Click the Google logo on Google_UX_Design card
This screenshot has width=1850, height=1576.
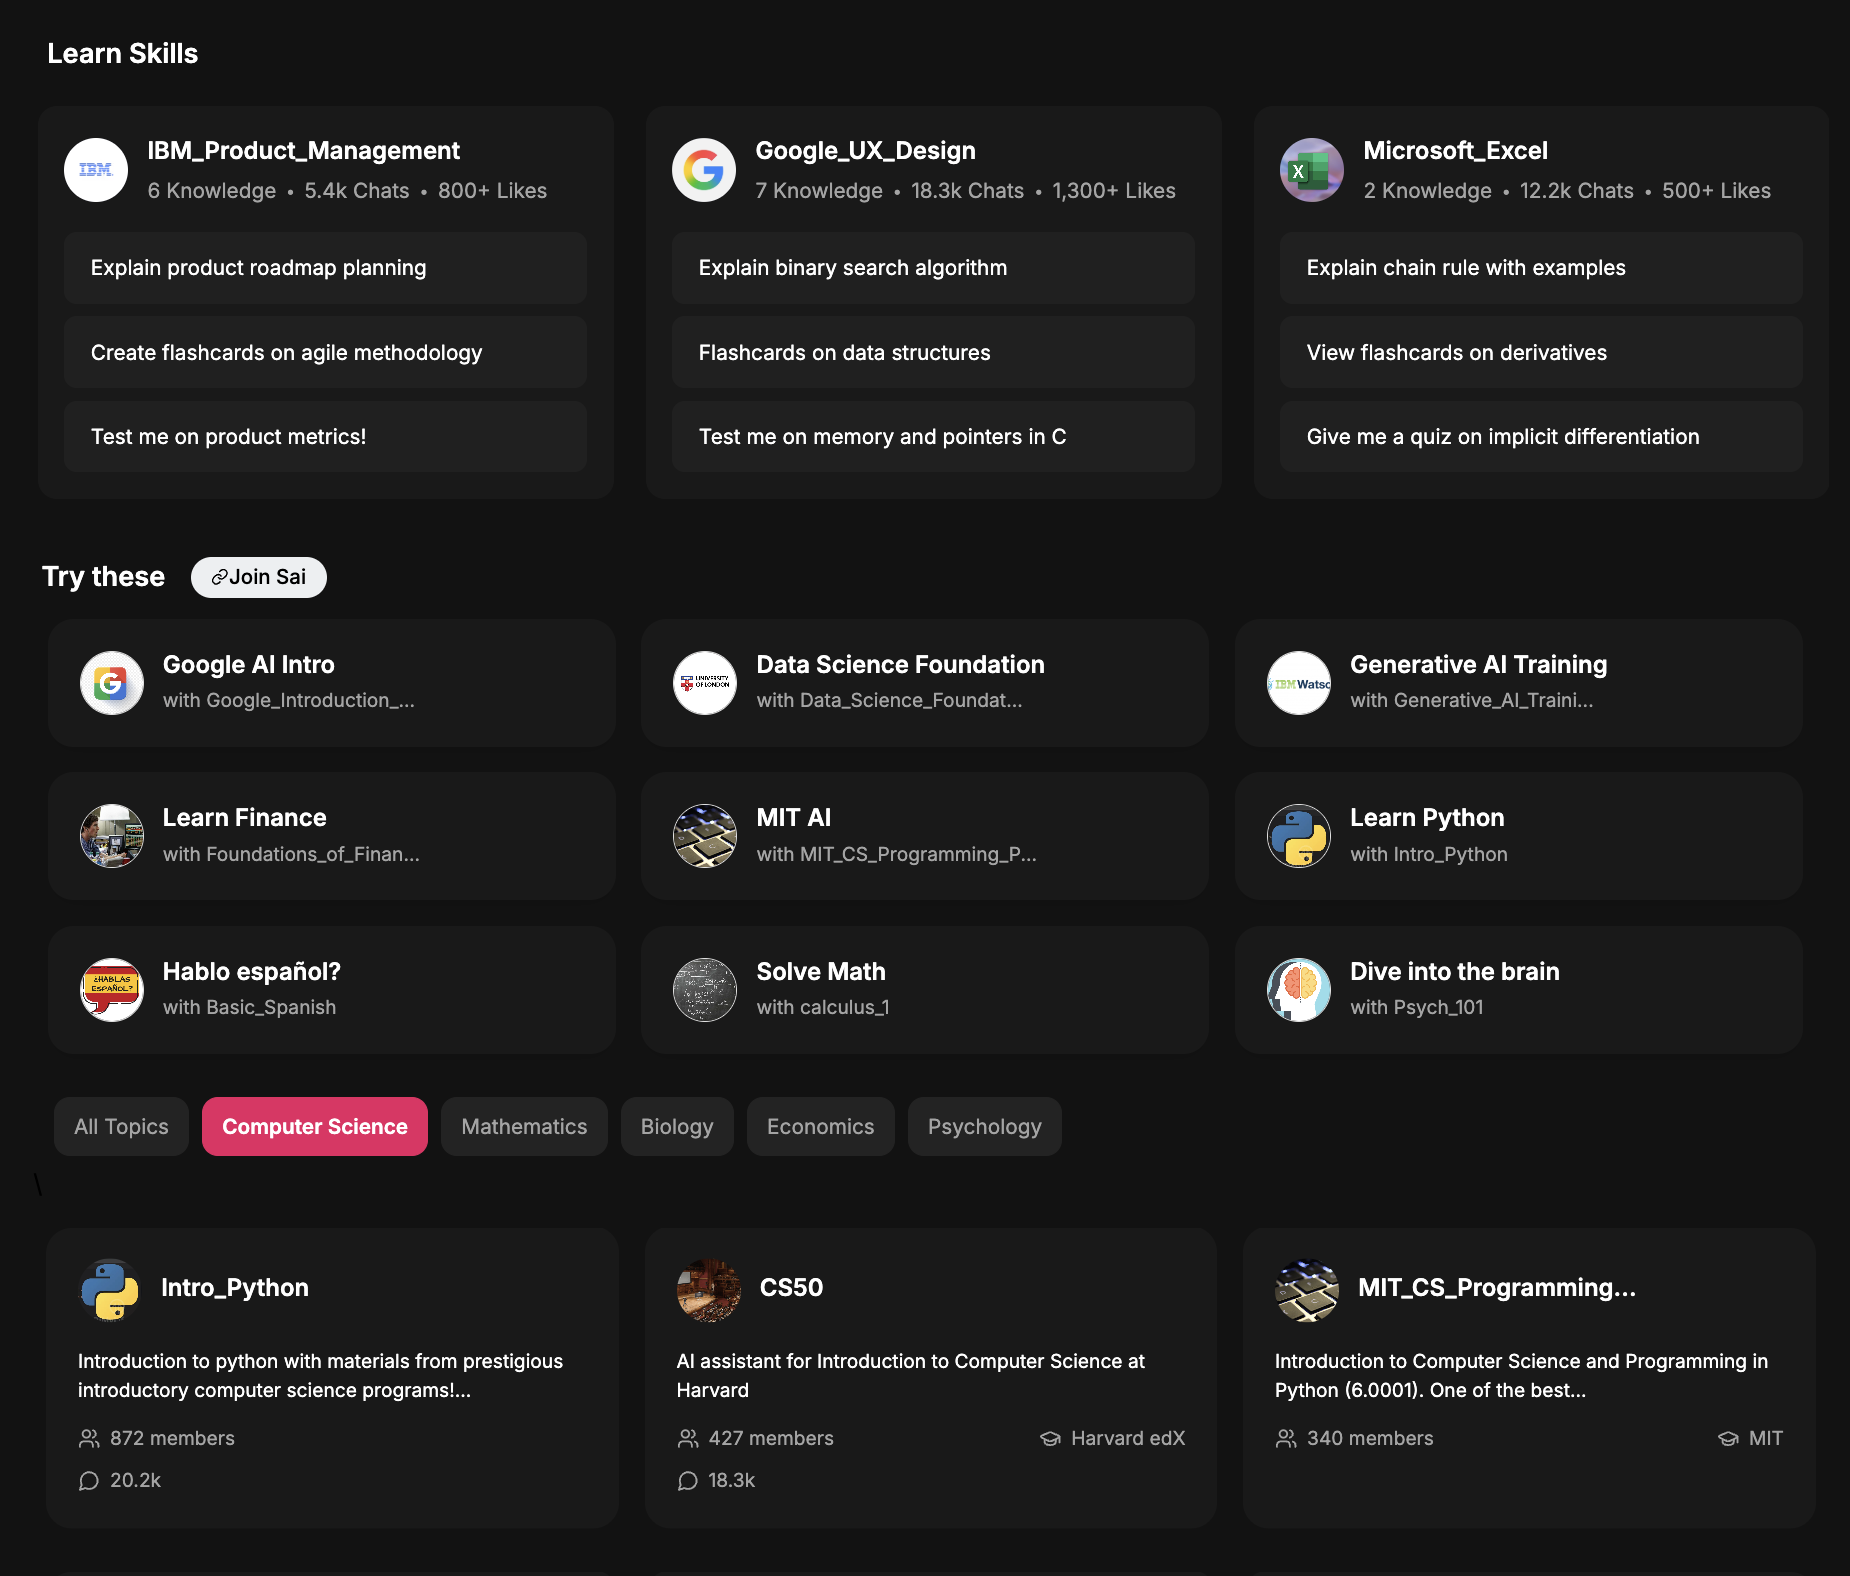tap(704, 170)
